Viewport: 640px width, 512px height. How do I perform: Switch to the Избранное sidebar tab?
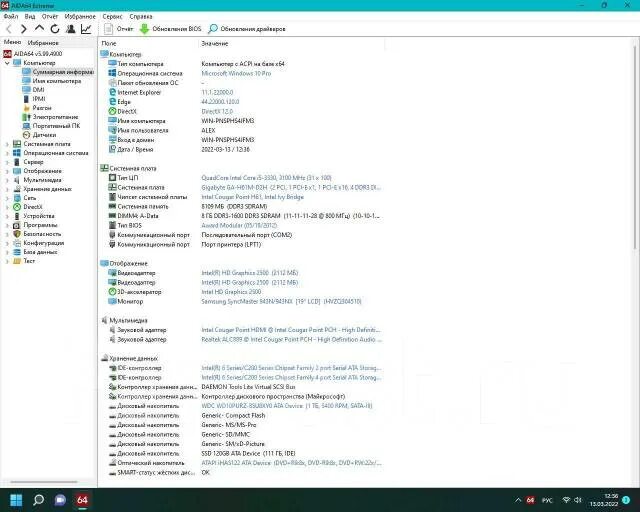[x=43, y=42]
